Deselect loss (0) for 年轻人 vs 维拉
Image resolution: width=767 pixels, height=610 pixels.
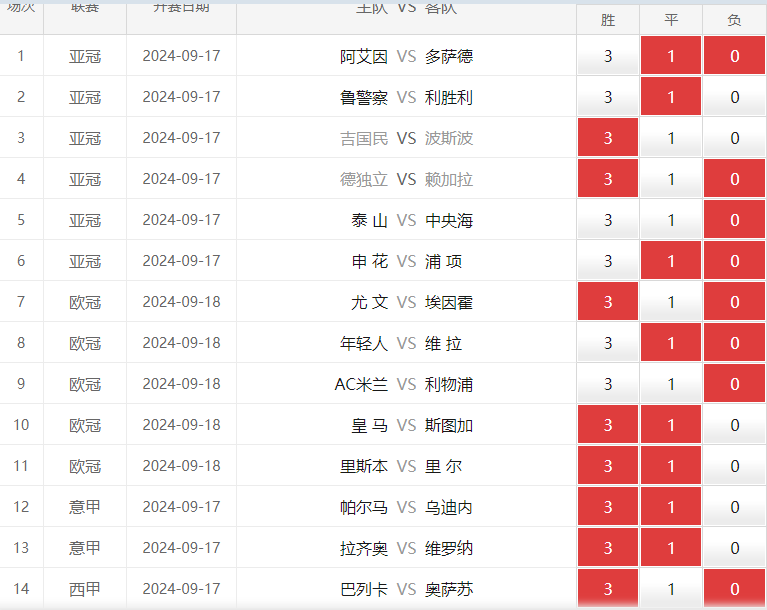coord(734,343)
